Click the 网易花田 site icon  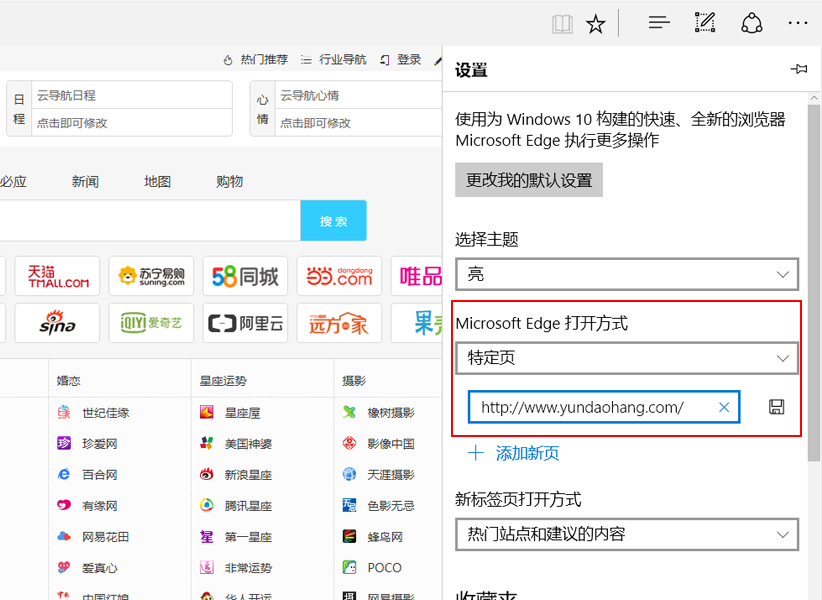[x=64, y=536]
